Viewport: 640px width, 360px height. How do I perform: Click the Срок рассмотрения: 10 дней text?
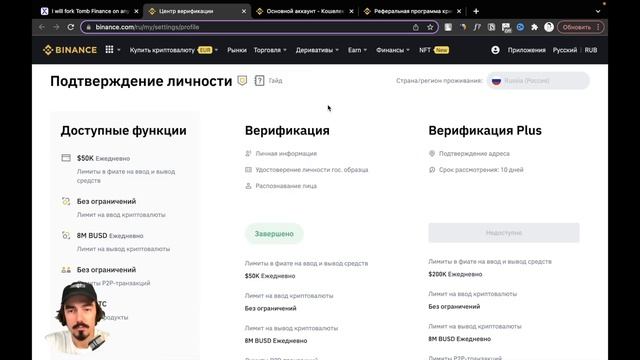point(481,169)
